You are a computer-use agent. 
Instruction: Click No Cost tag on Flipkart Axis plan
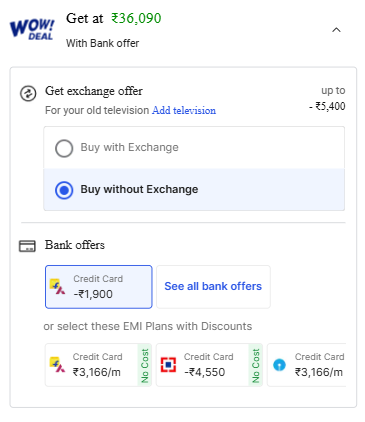click(x=145, y=365)
